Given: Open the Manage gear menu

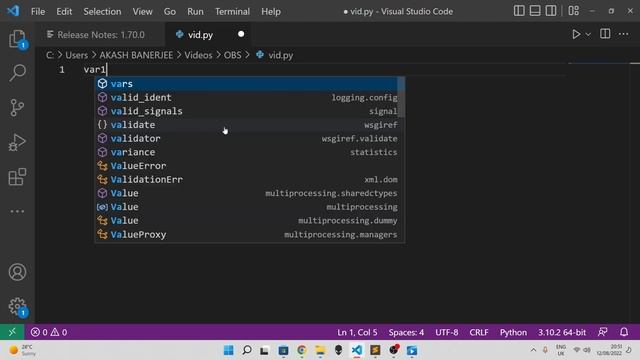Looking at the screenshot, I should 17,306.
